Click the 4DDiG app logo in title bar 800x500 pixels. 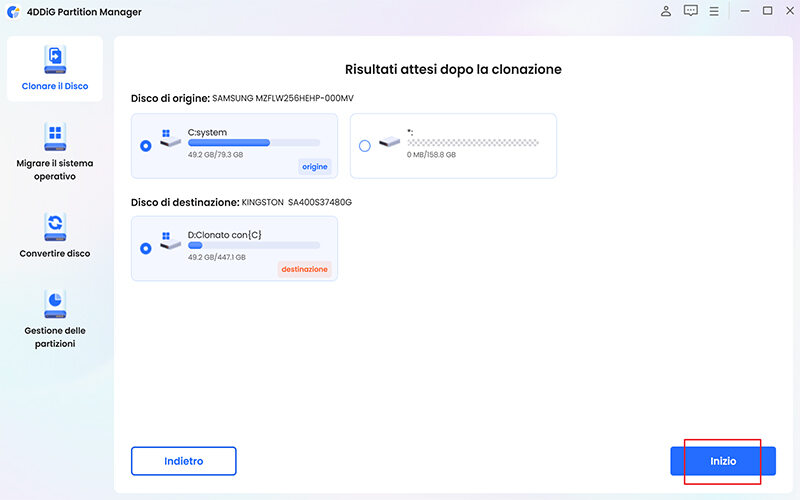(11, 12)
